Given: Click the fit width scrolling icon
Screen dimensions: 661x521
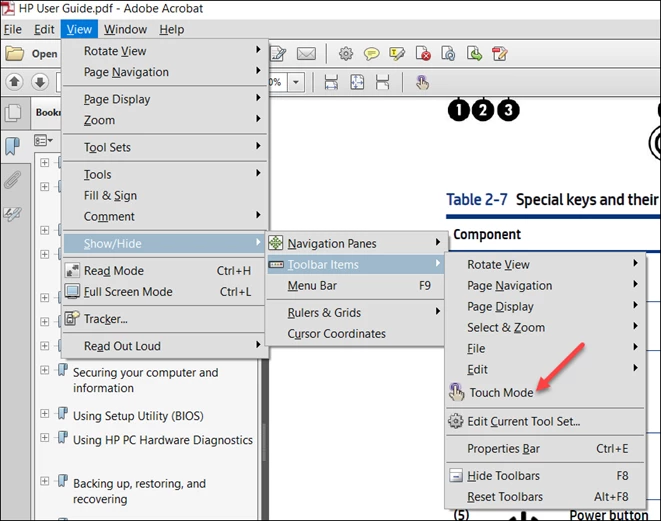Looking at the screenshot, I should pyautogui.click(x=331, y=82).
